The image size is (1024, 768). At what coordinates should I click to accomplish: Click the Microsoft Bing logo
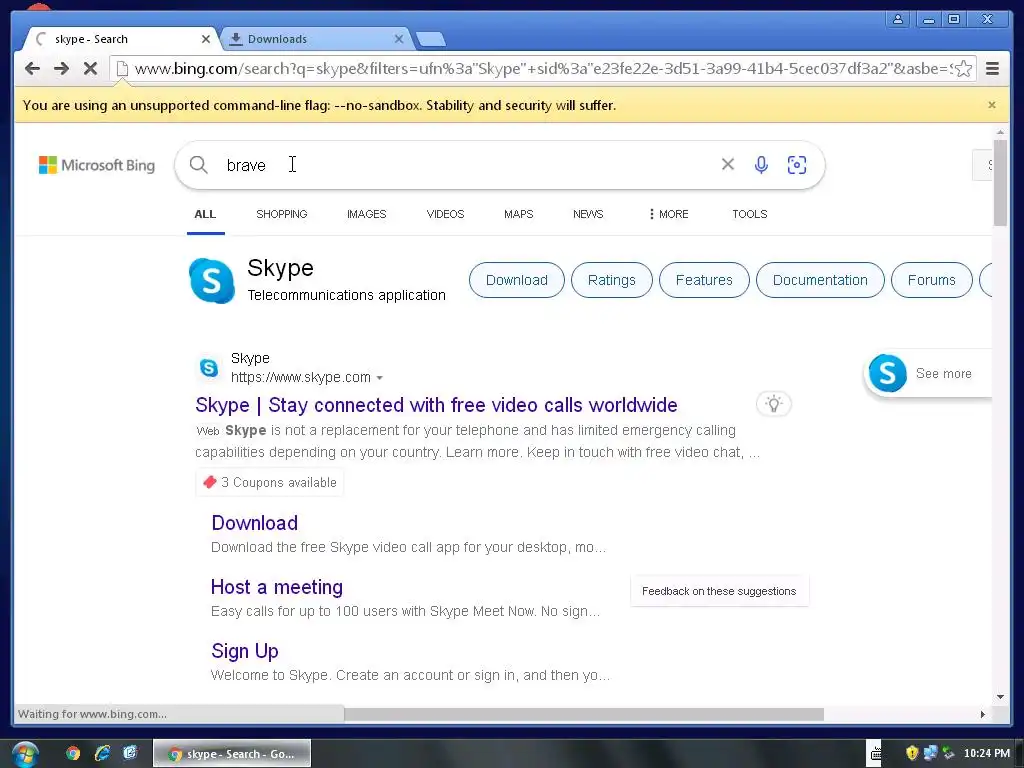pyautogui.click(x=97, y=165)
